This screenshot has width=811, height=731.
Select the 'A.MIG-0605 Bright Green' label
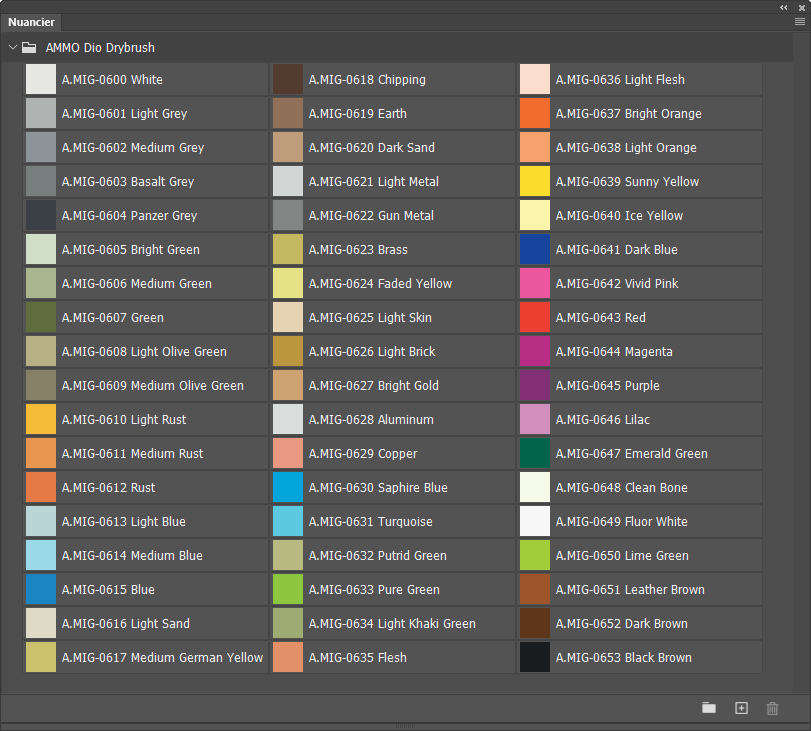coord(130,250)
